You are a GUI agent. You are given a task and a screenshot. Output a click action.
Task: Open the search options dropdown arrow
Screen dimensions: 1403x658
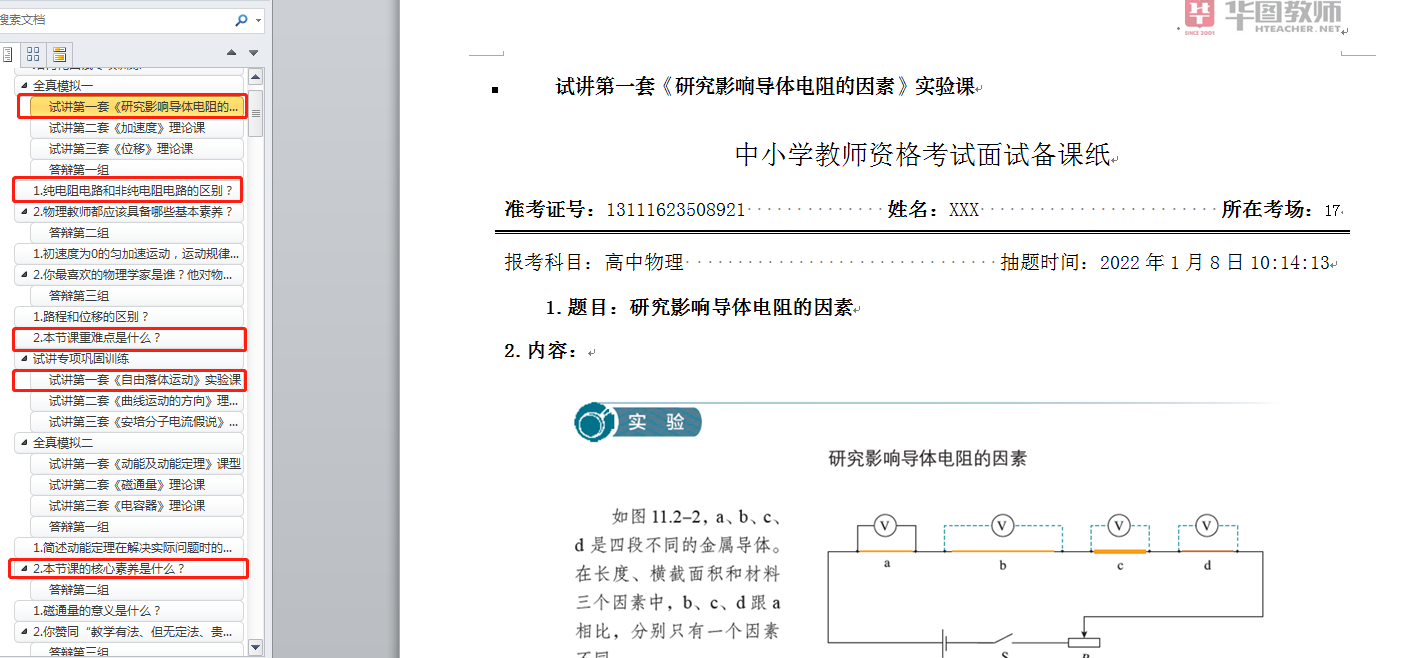[259, 21]
